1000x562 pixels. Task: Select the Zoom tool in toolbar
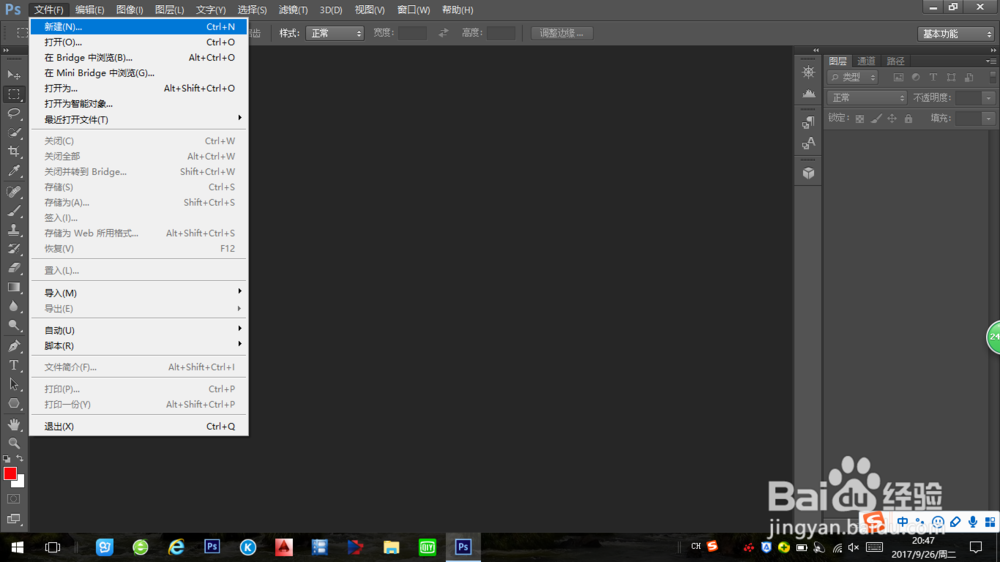tap(13, 443)
